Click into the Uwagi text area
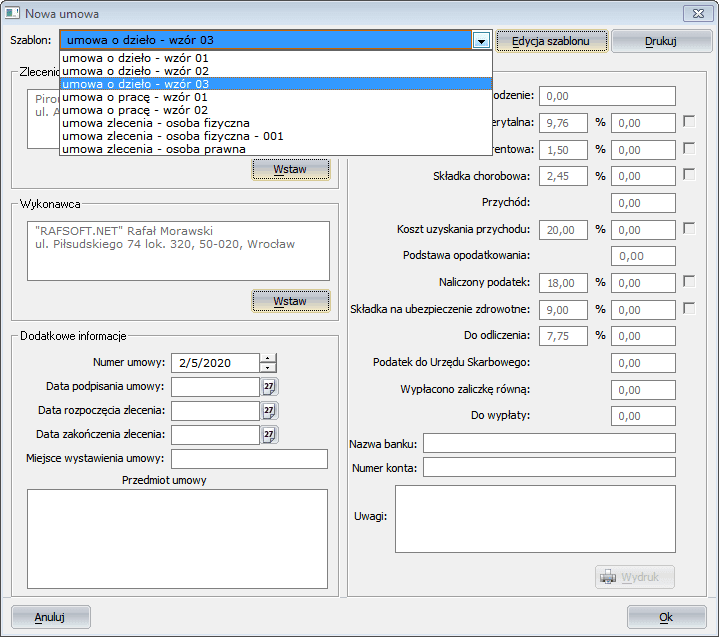 point(535,518)
